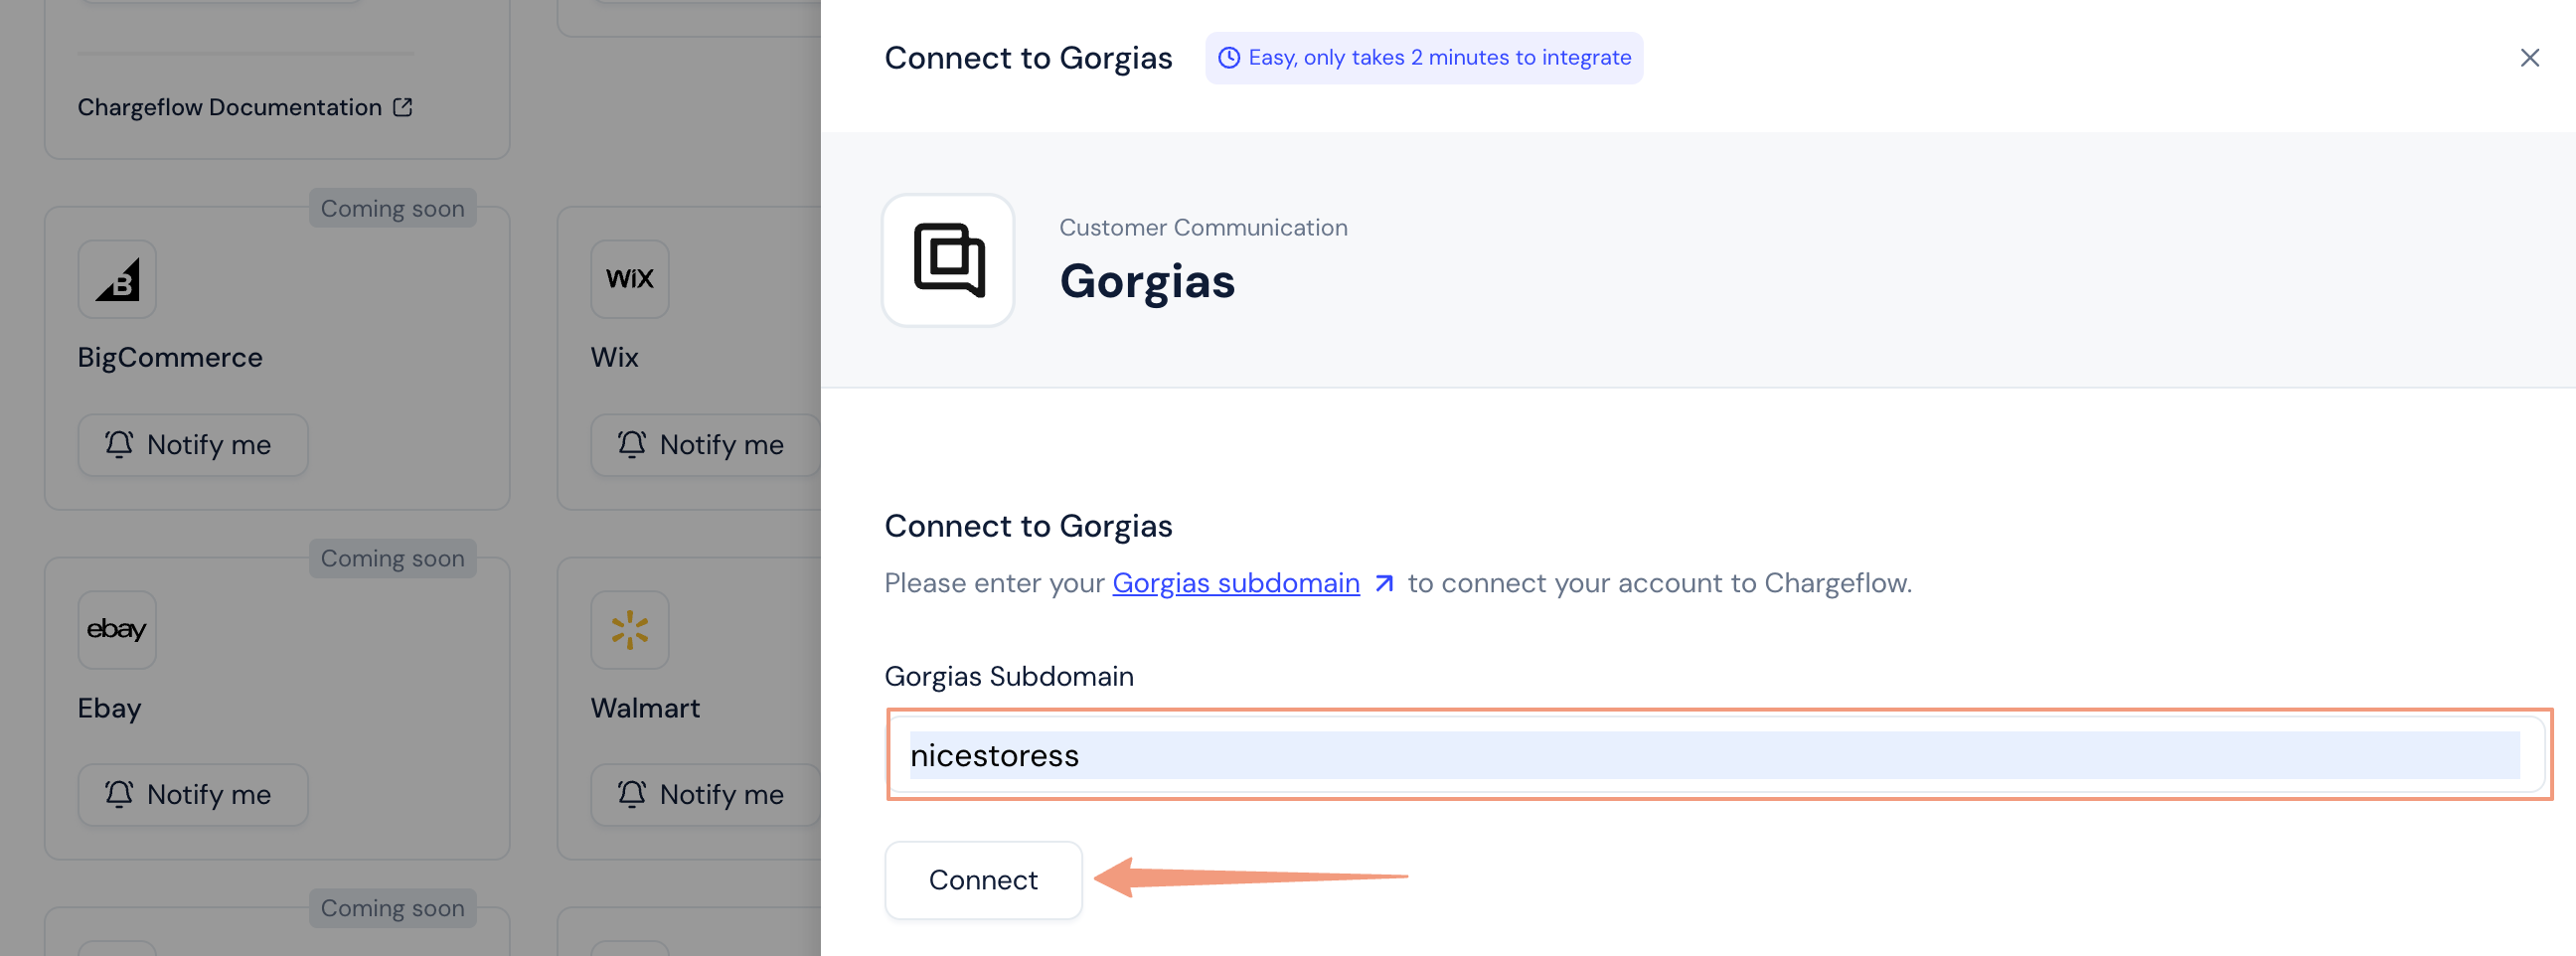Click the arrow icon after Gorgias subdomain
Image resolution: width=2576 pixels, height=956 pixels.
(x=1384, y=583)
